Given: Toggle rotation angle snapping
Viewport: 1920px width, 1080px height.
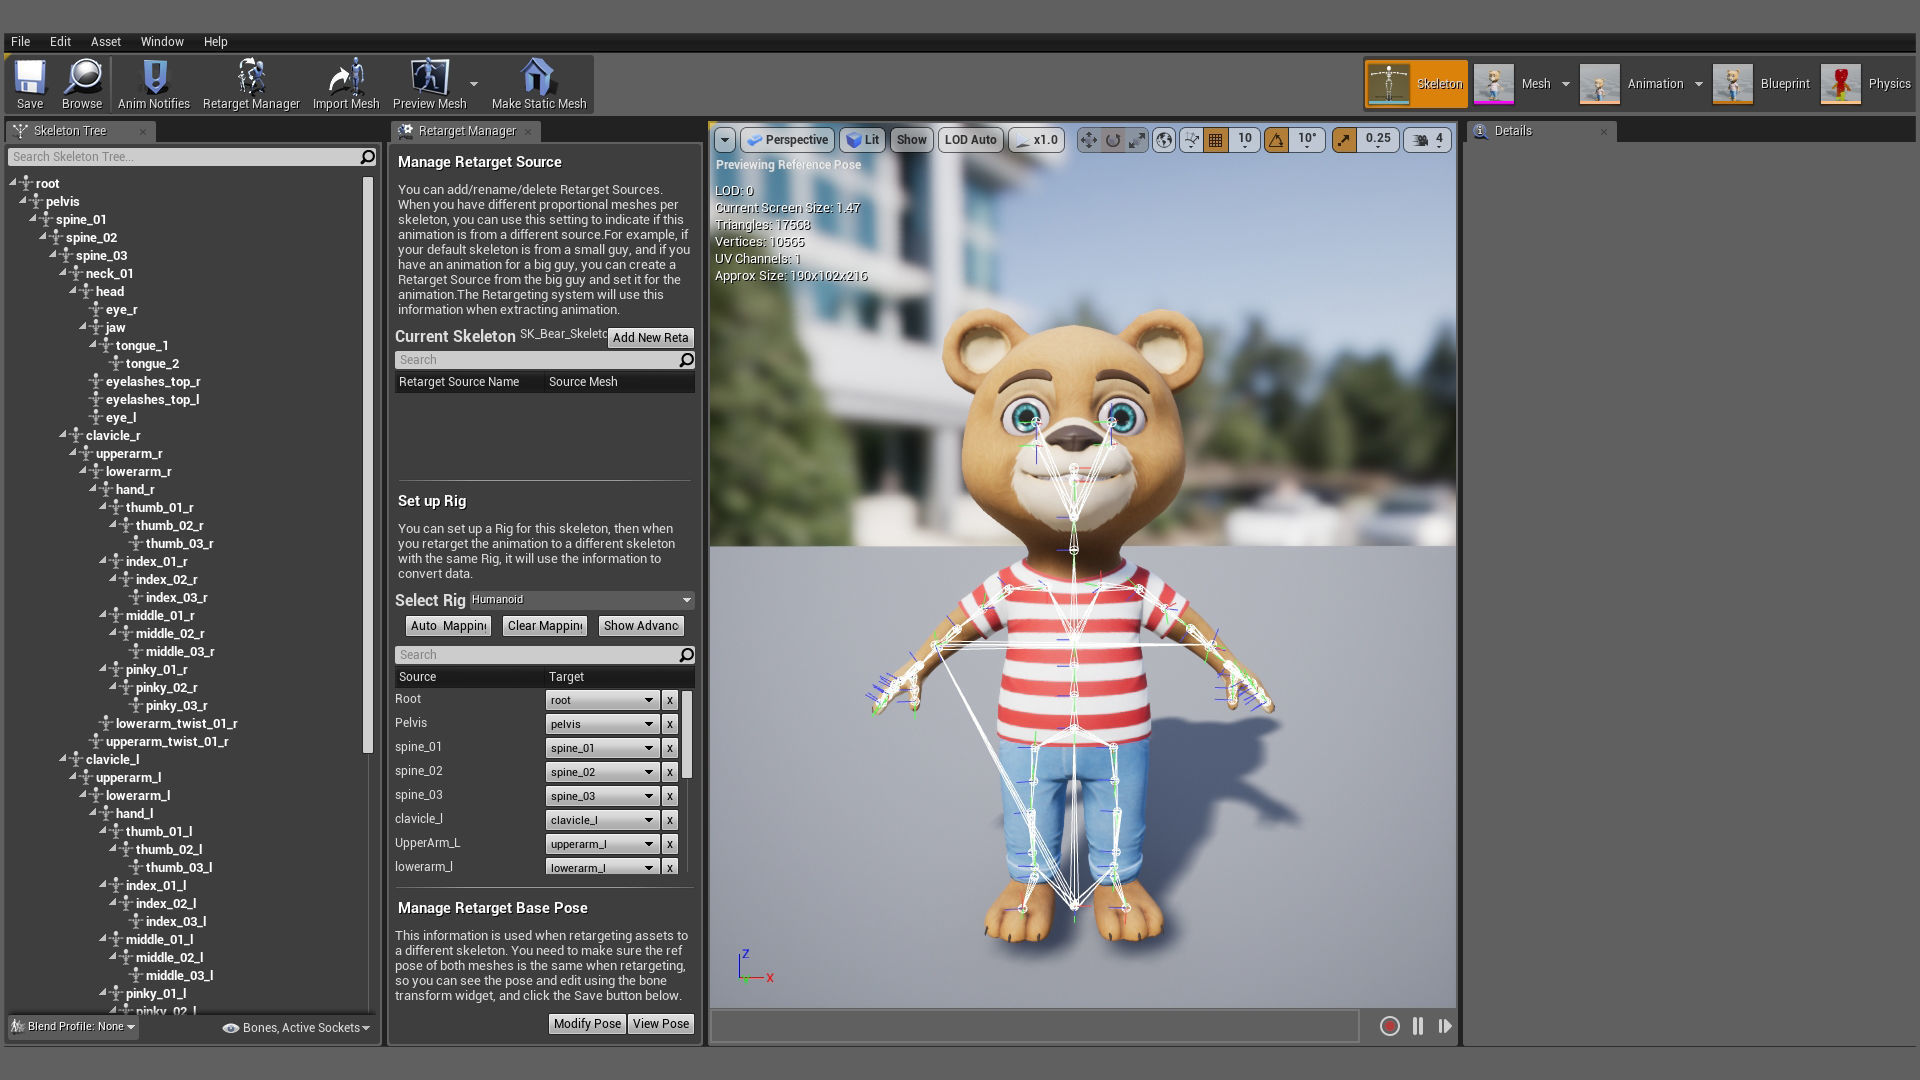Looking at the screenshot, I should 1277,140.
